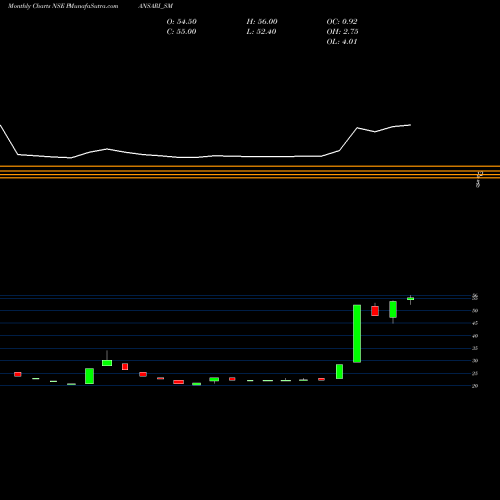The width and height of the screenshot is (500, 500).
Task: Click the 30 price axis label
Action: [475, 361]
